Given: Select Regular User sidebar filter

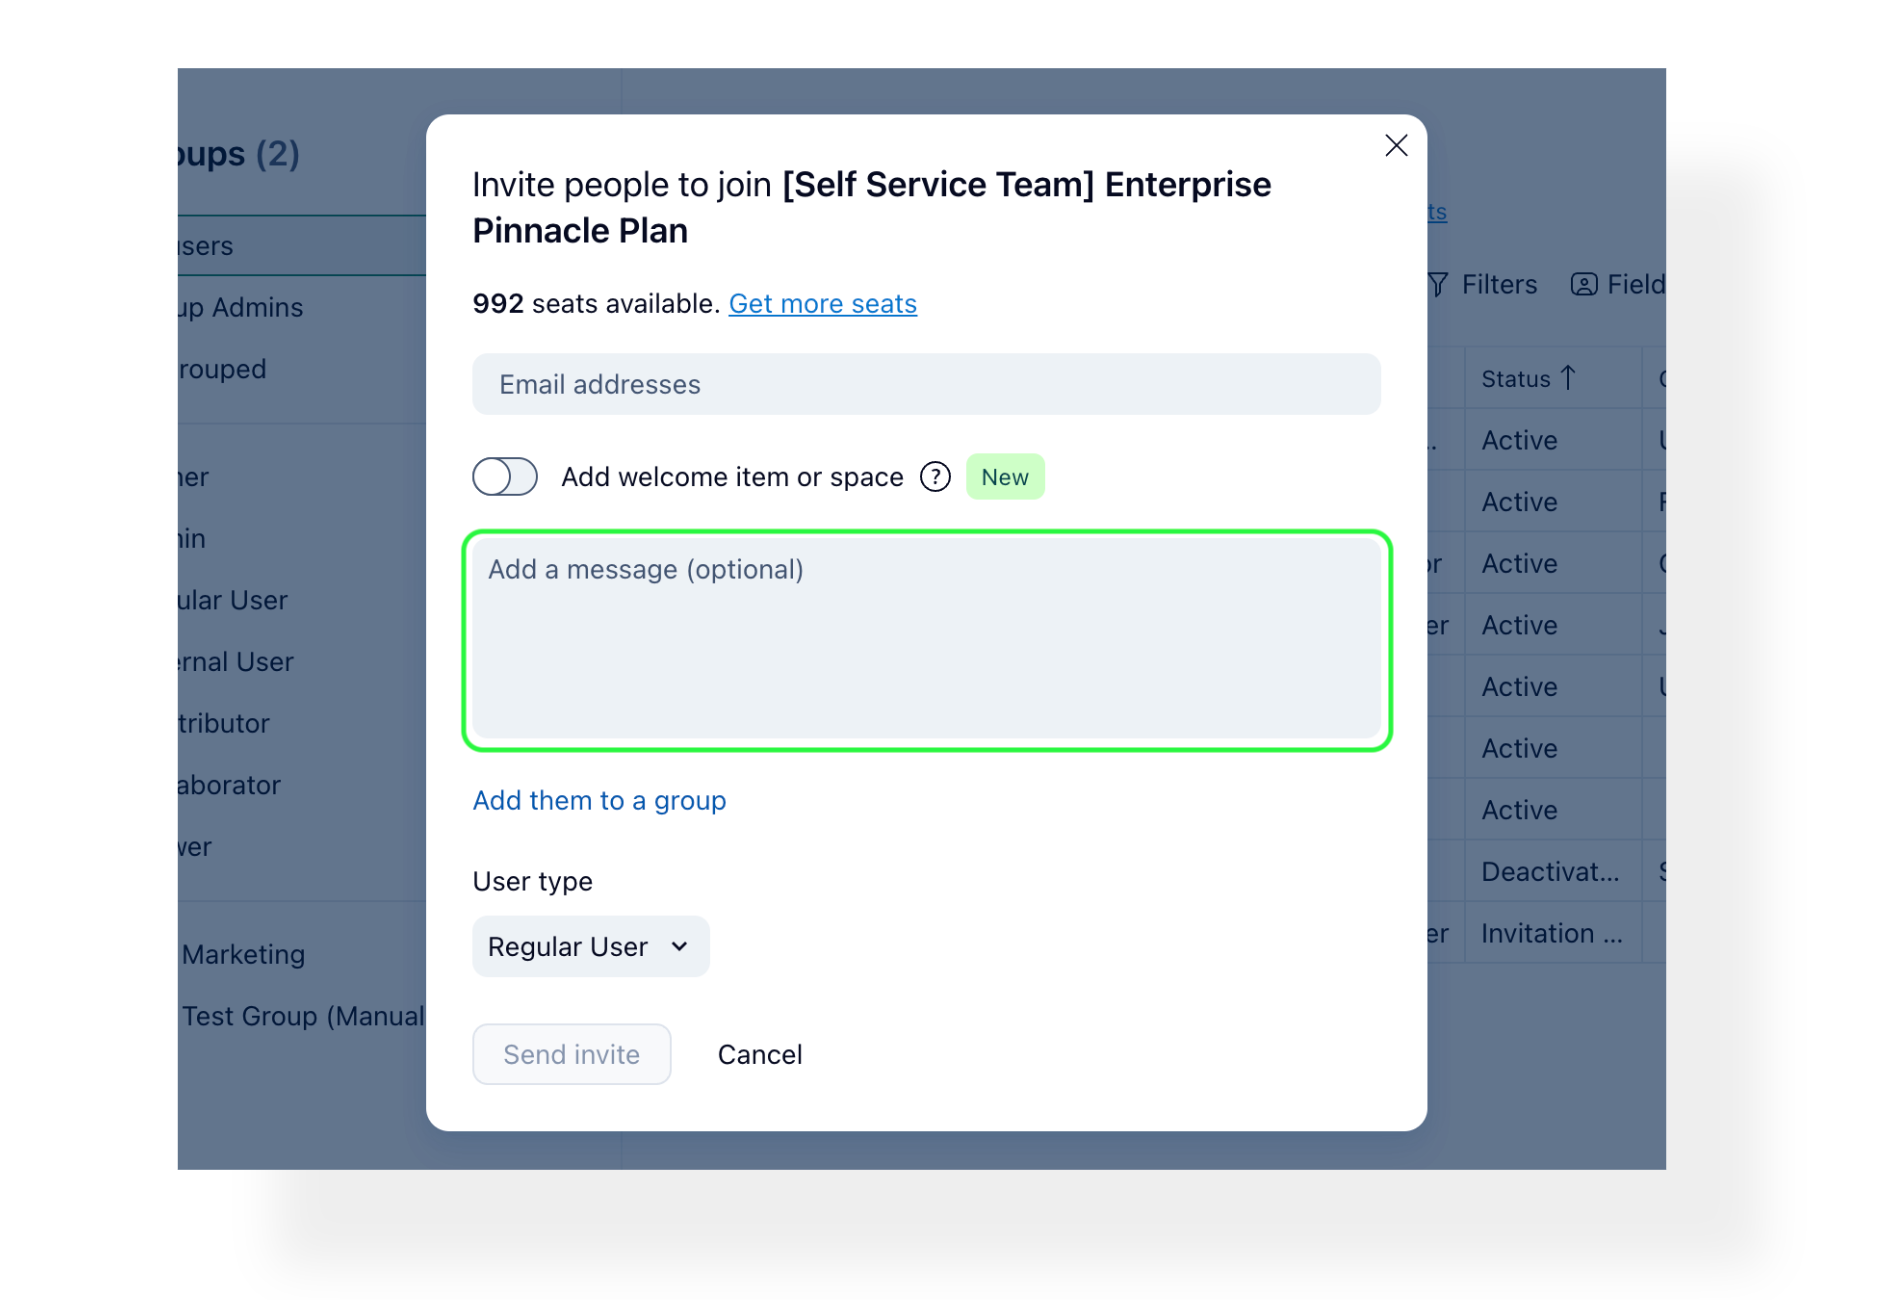Looking at the screenshot, I should pos(233,600).
